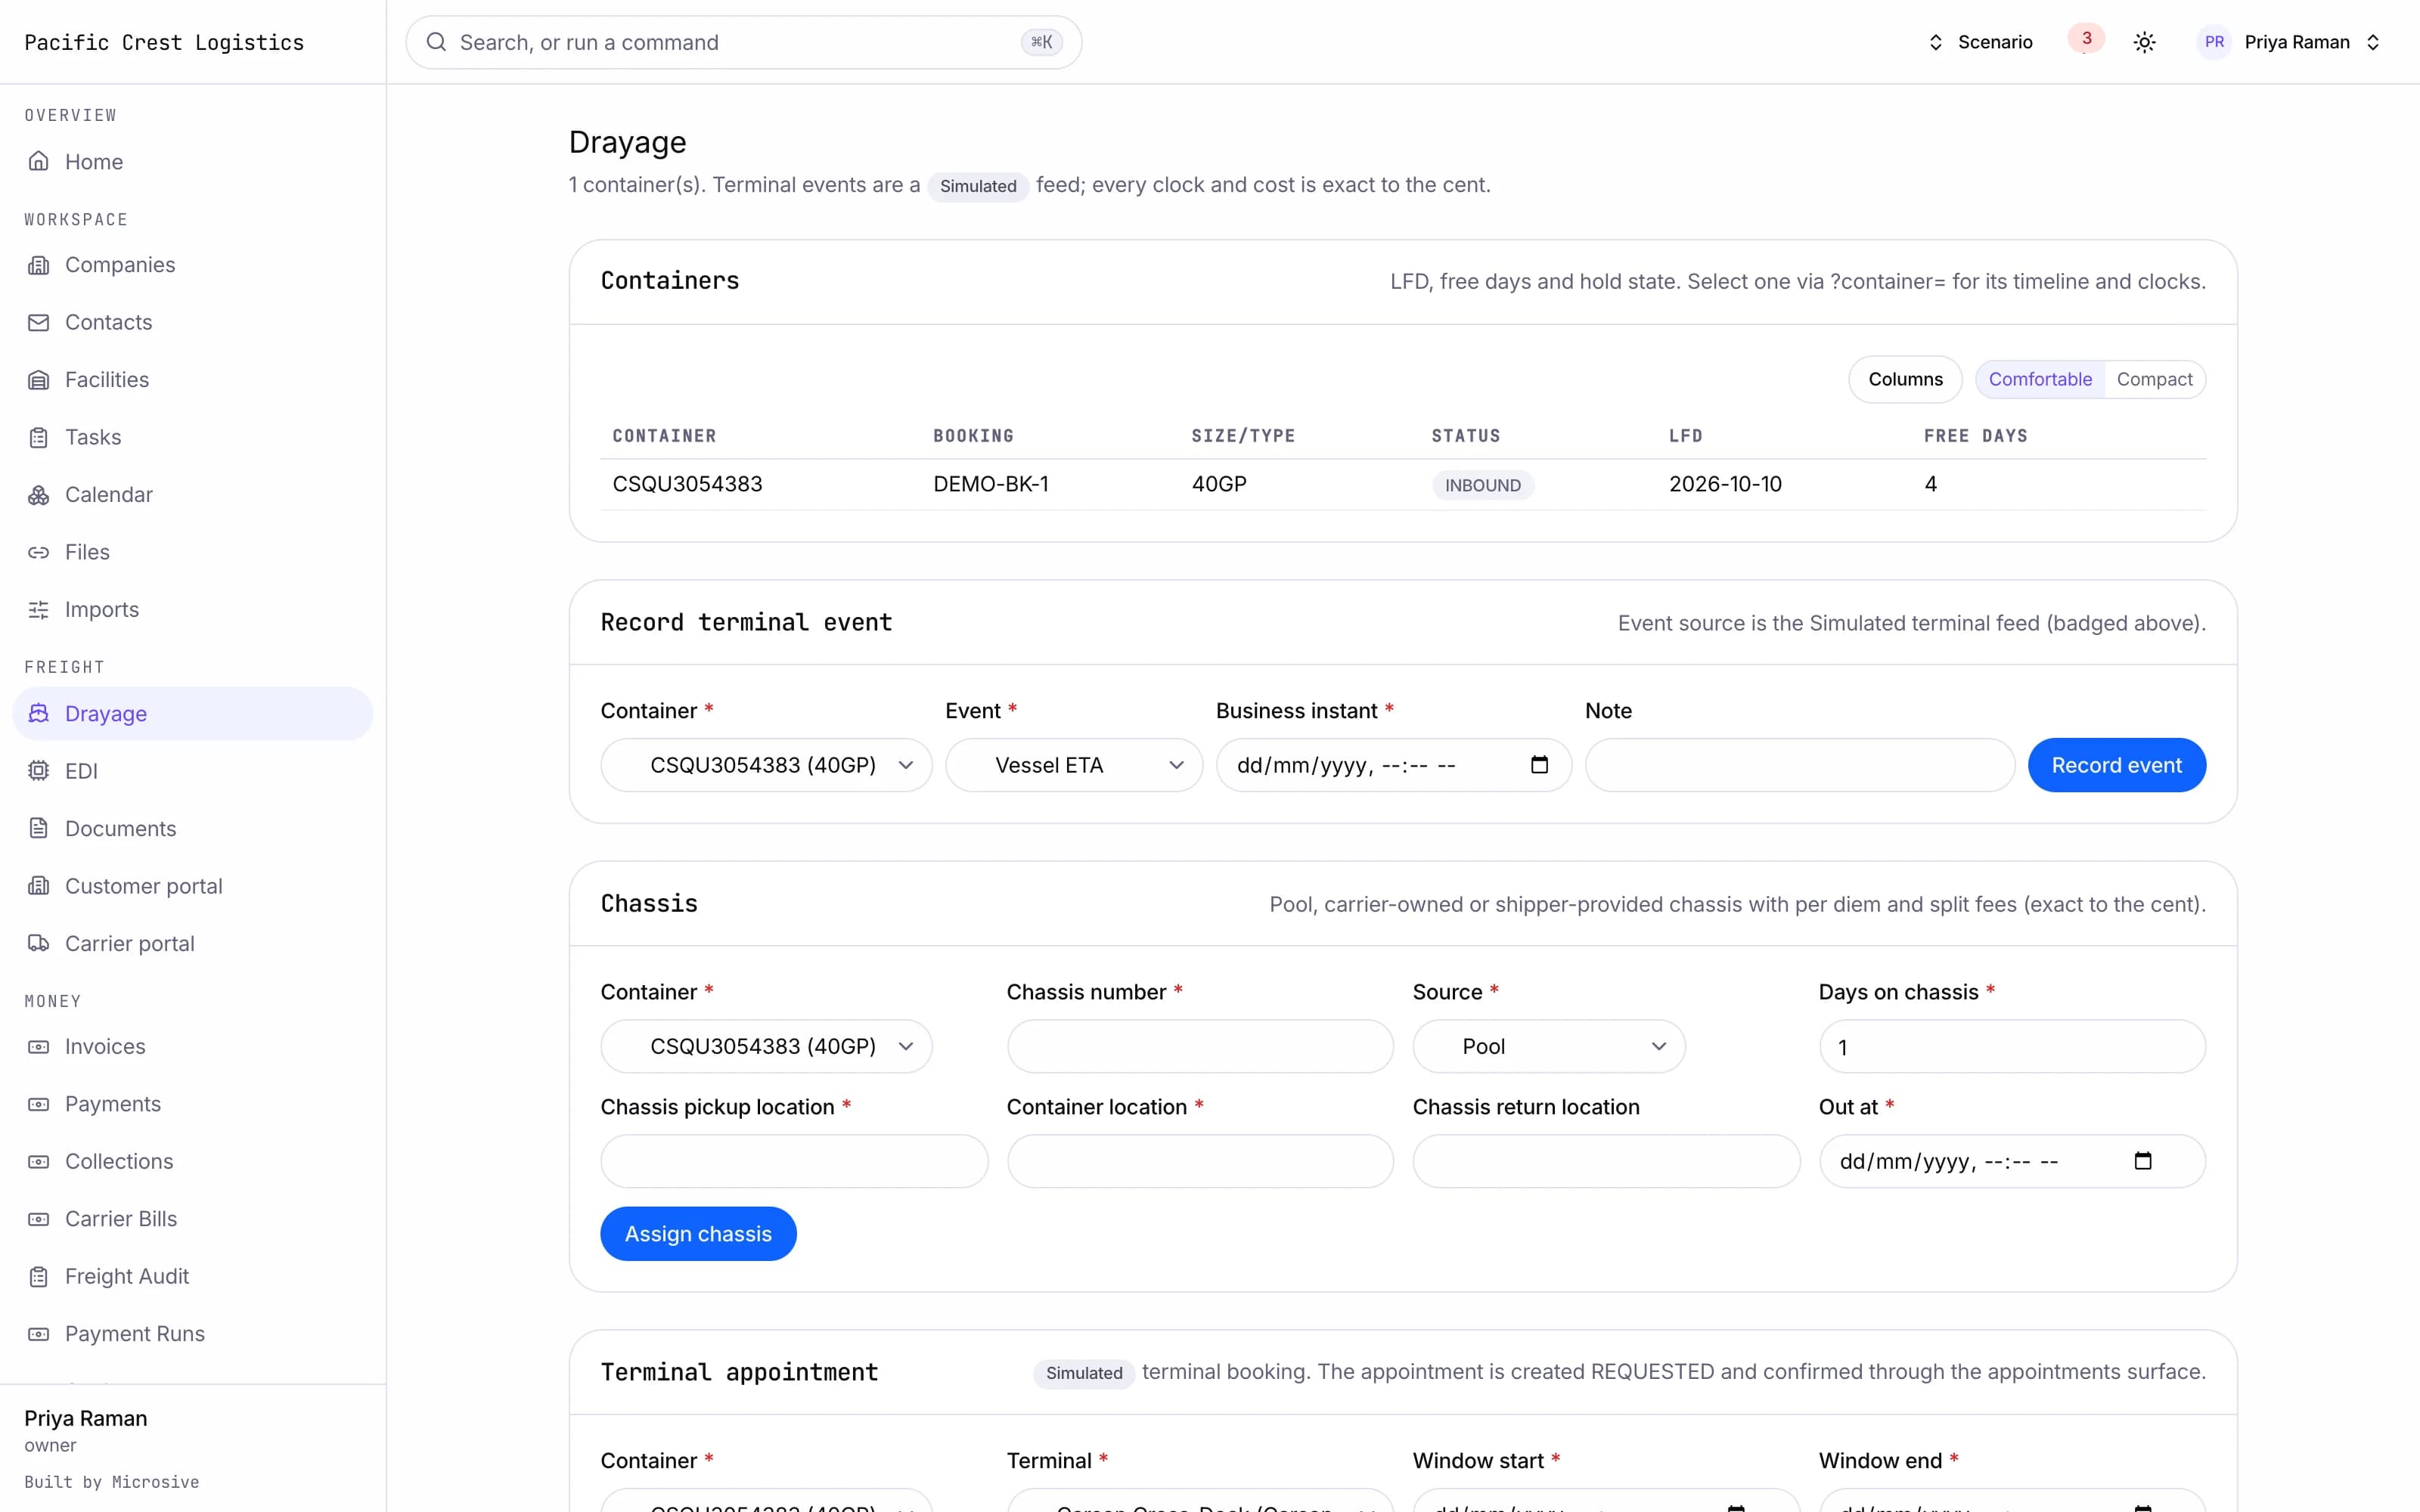Click the Calendar sidebar icon
Screen dimensions: 2420x1512
pyautogui.click(x=38, y=495)
